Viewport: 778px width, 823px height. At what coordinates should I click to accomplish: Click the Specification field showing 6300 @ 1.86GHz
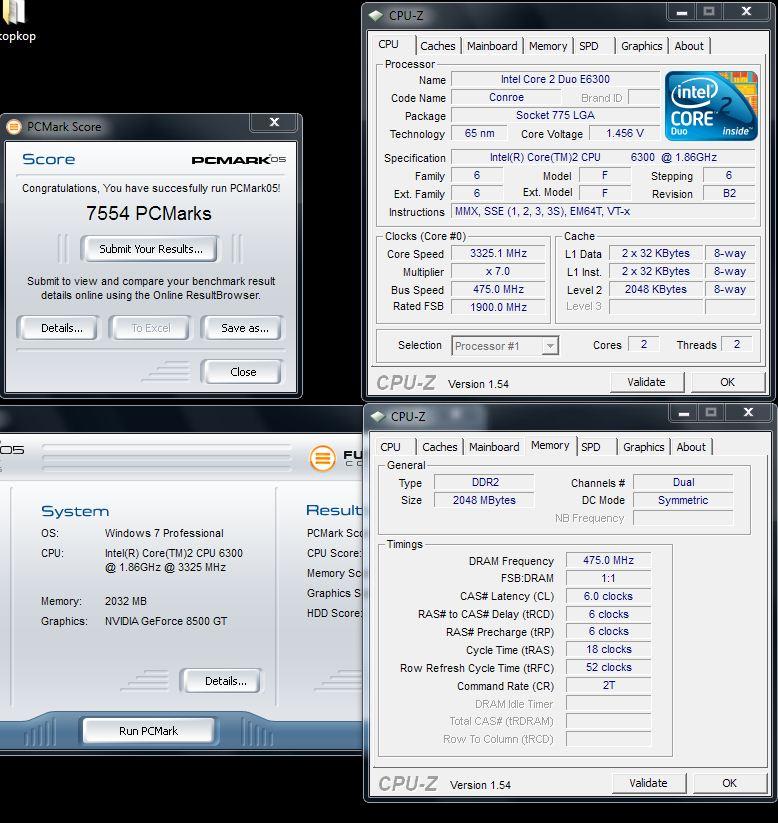point(603,157)
